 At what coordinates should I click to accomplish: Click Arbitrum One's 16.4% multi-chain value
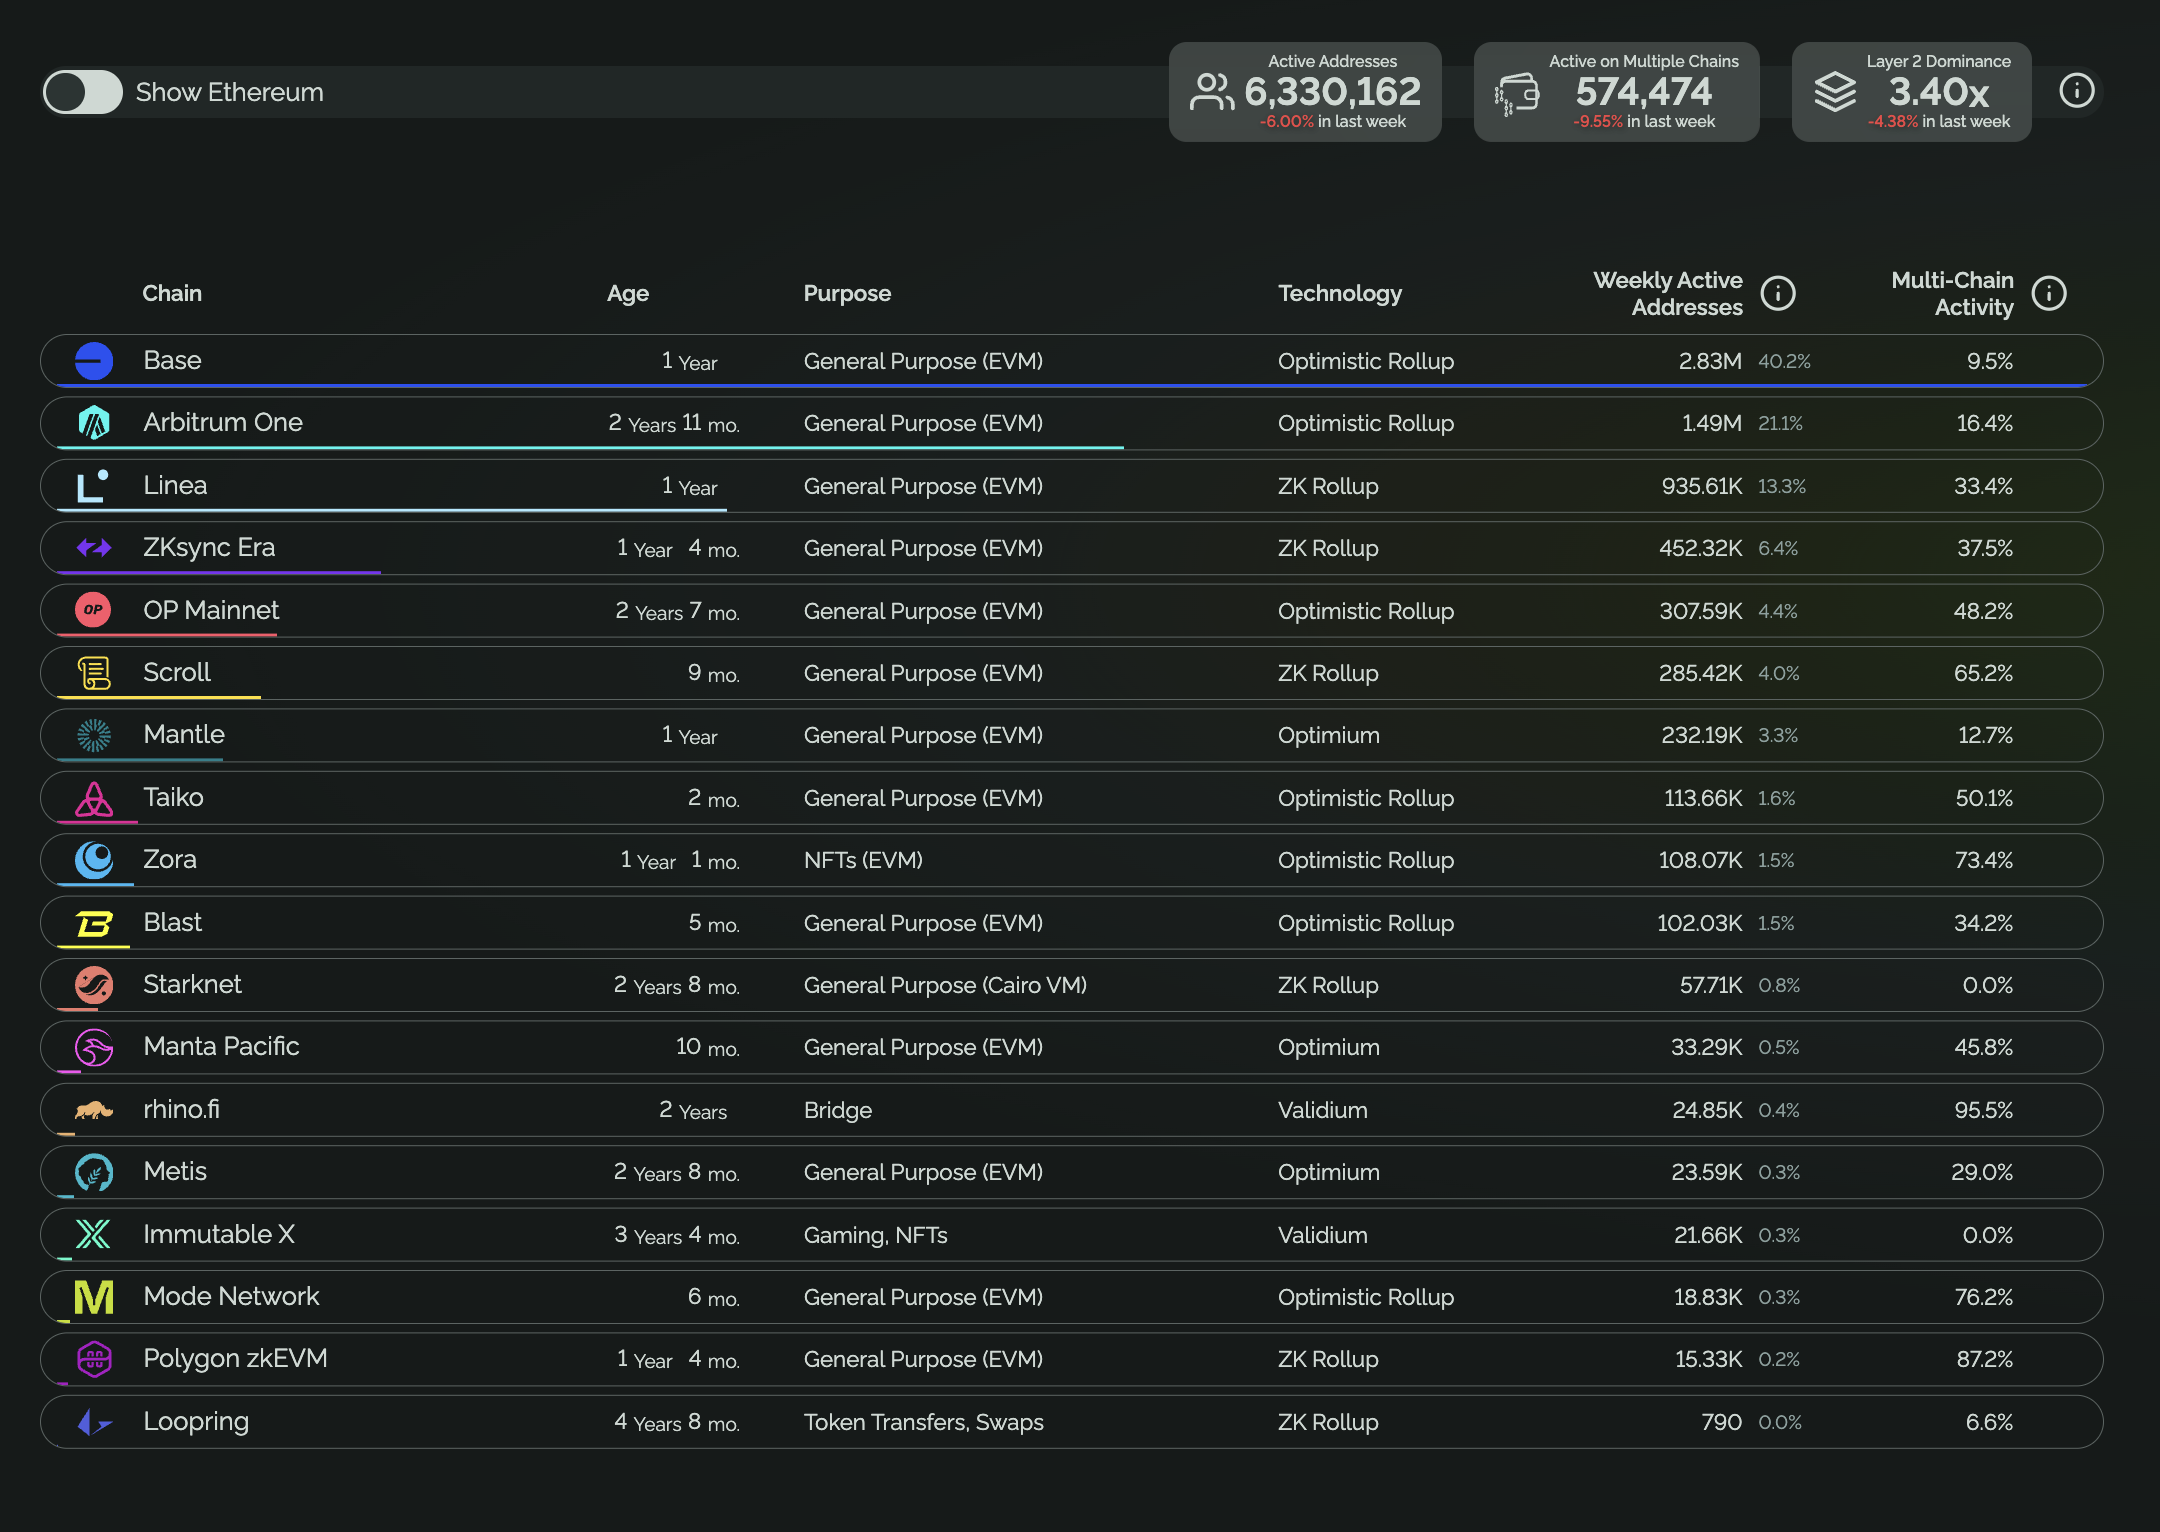pyautogui.click(x=1984, y=423)
